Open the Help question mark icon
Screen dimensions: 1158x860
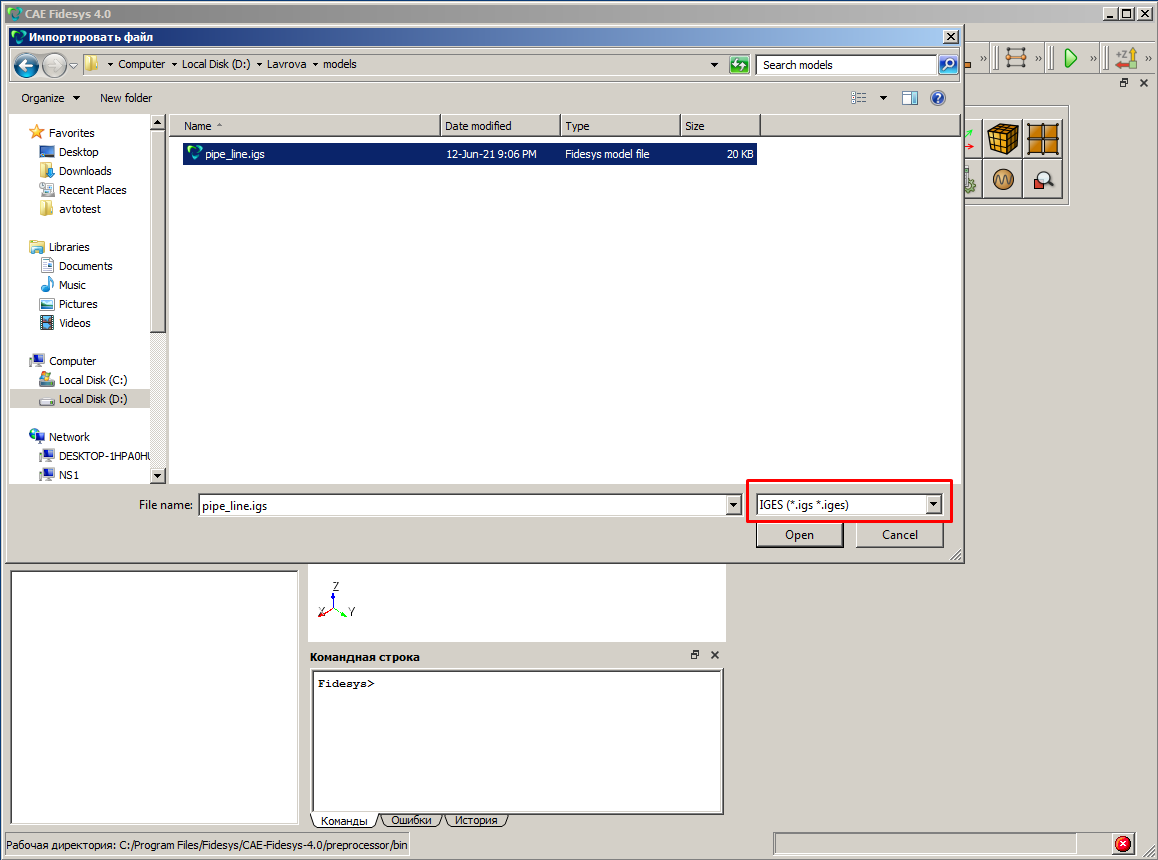(938, 98)
